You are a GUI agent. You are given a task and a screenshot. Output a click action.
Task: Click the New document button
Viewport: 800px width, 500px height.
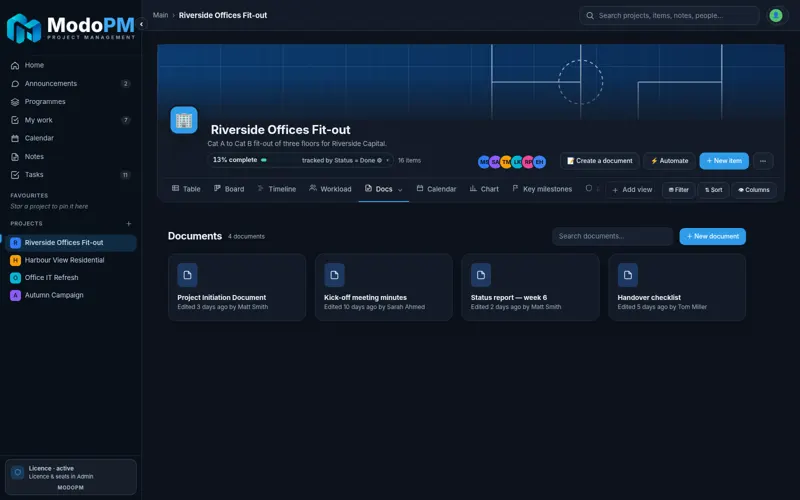click(712, 236)
